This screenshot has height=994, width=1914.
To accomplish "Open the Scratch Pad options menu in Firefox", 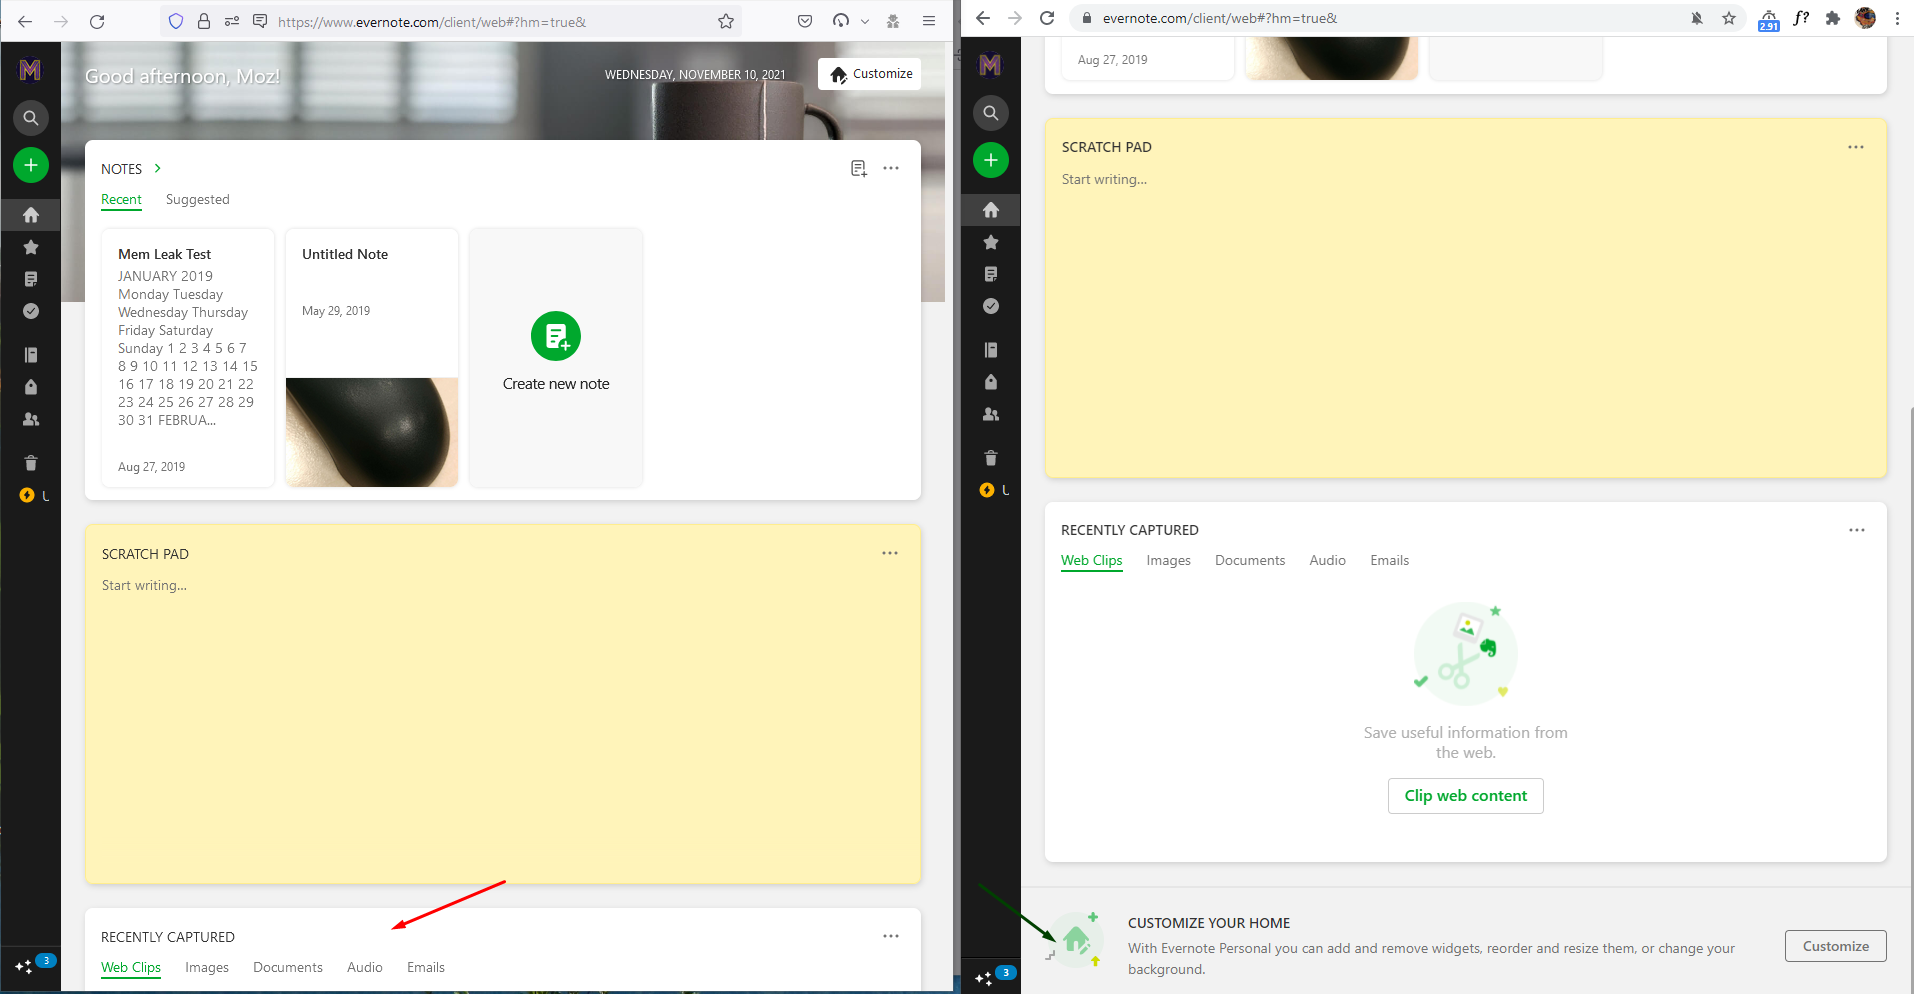I will (890, 553).
